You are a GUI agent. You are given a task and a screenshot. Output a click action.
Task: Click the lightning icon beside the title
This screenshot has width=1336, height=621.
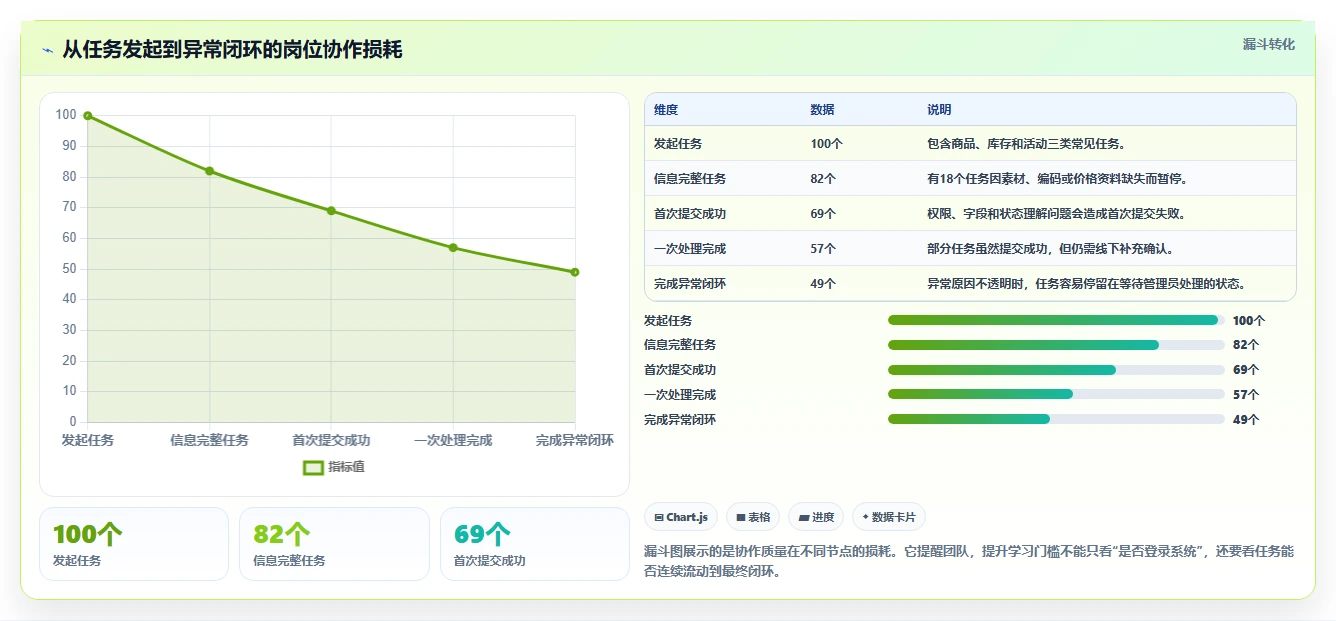click(x=47, y=49)
